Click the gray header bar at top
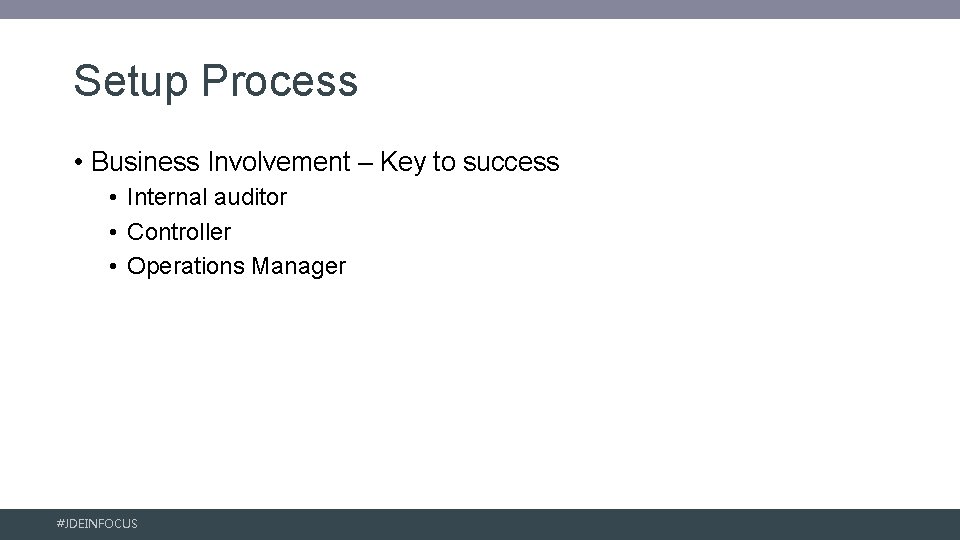The width and height of the screenshot is (960, 540). (480, 9)
